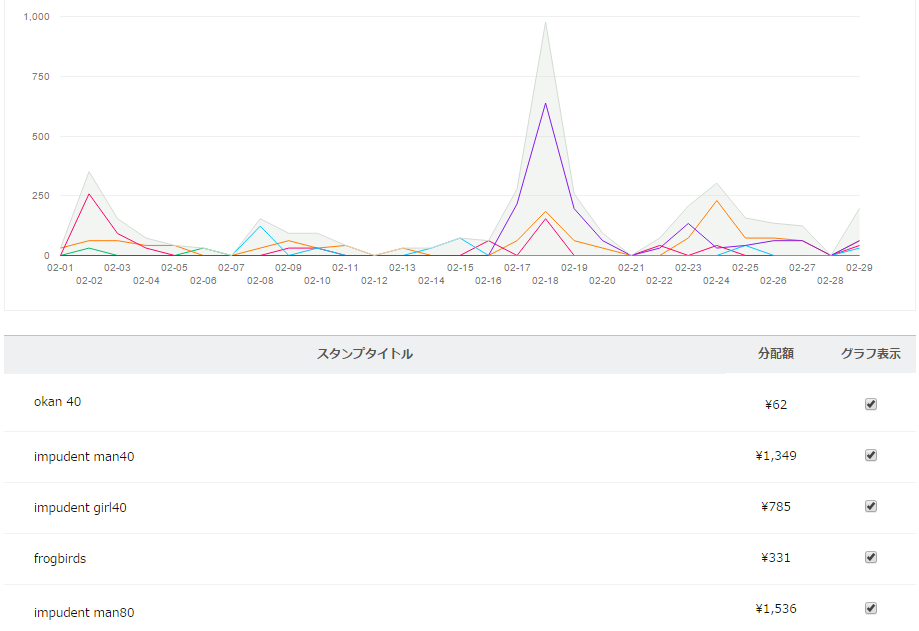Click the okan 40 stamp title
The image size is (919, 631).
tap(57, 402)
